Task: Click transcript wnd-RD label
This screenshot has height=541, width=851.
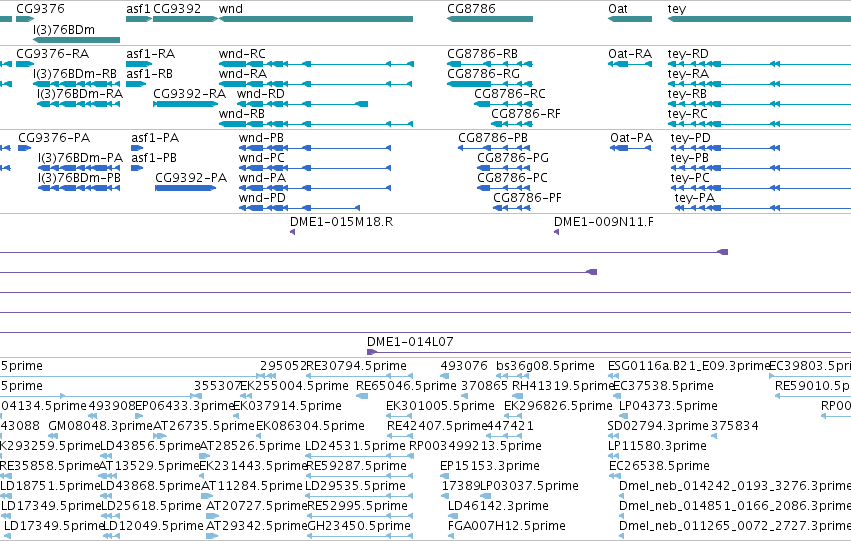Action: [261, 94]
